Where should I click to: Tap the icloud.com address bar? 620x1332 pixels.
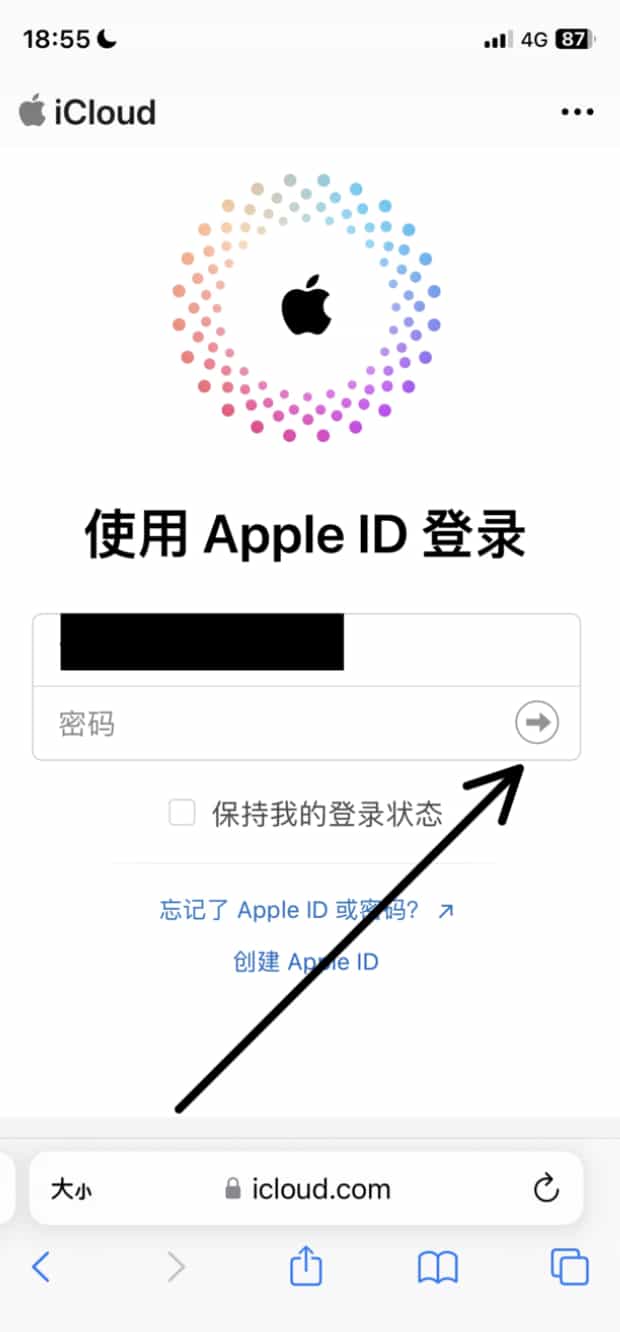[x=306, y=1188]
